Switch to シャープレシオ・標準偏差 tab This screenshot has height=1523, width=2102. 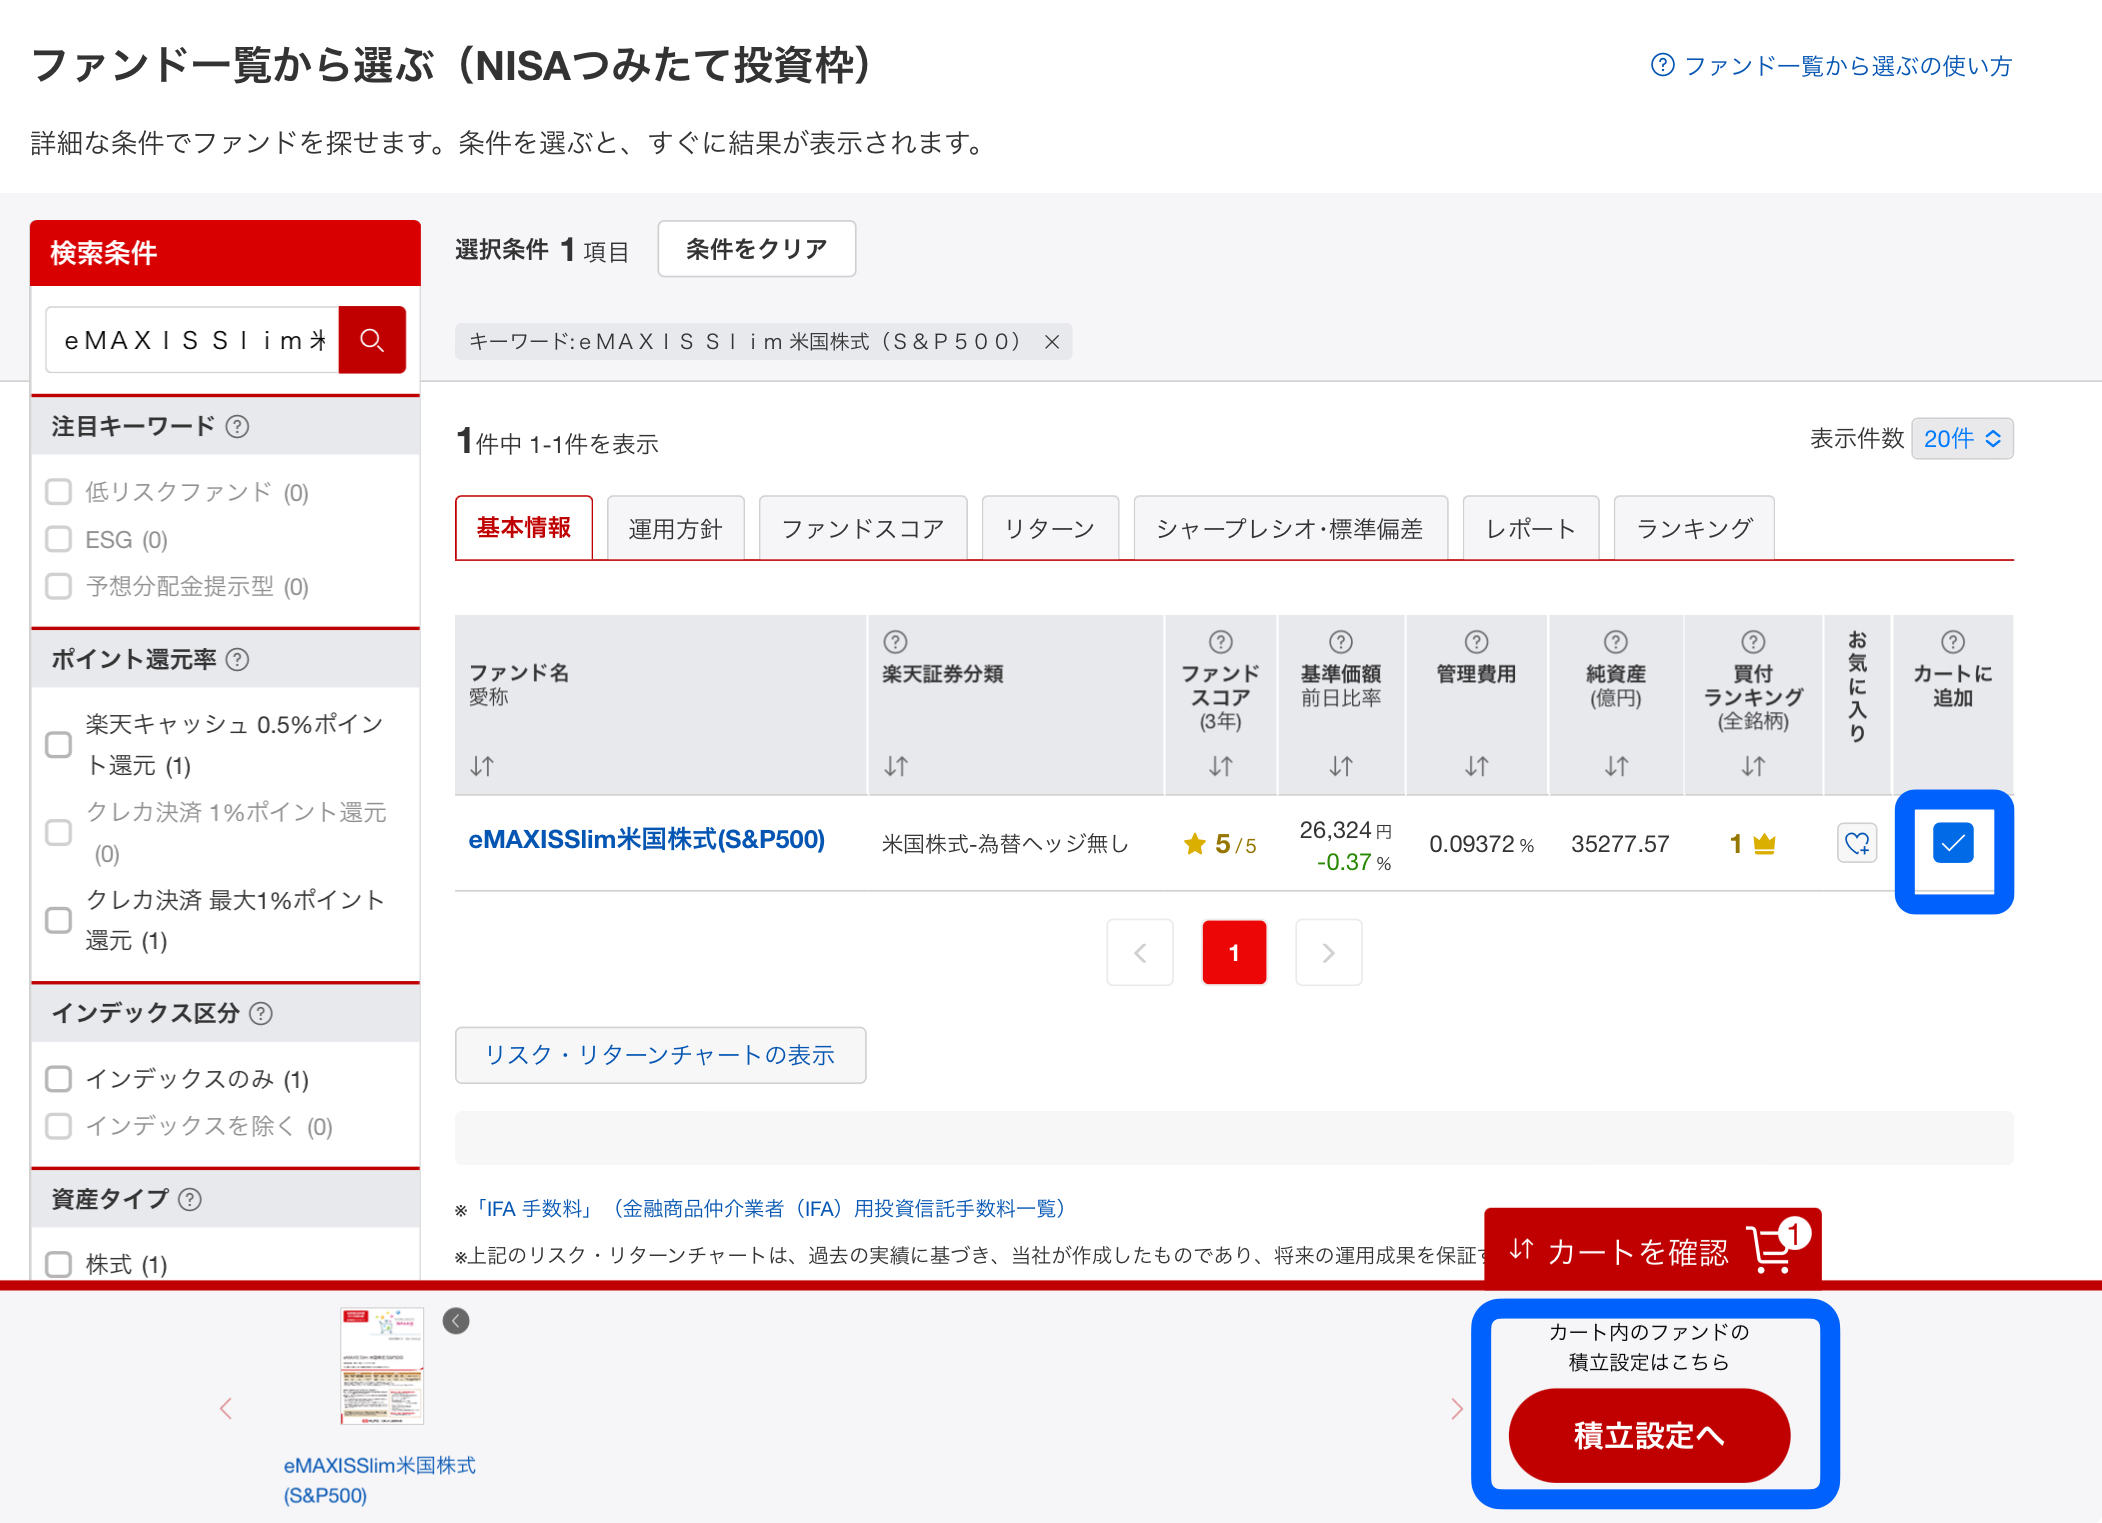(x=1290, y=528)
